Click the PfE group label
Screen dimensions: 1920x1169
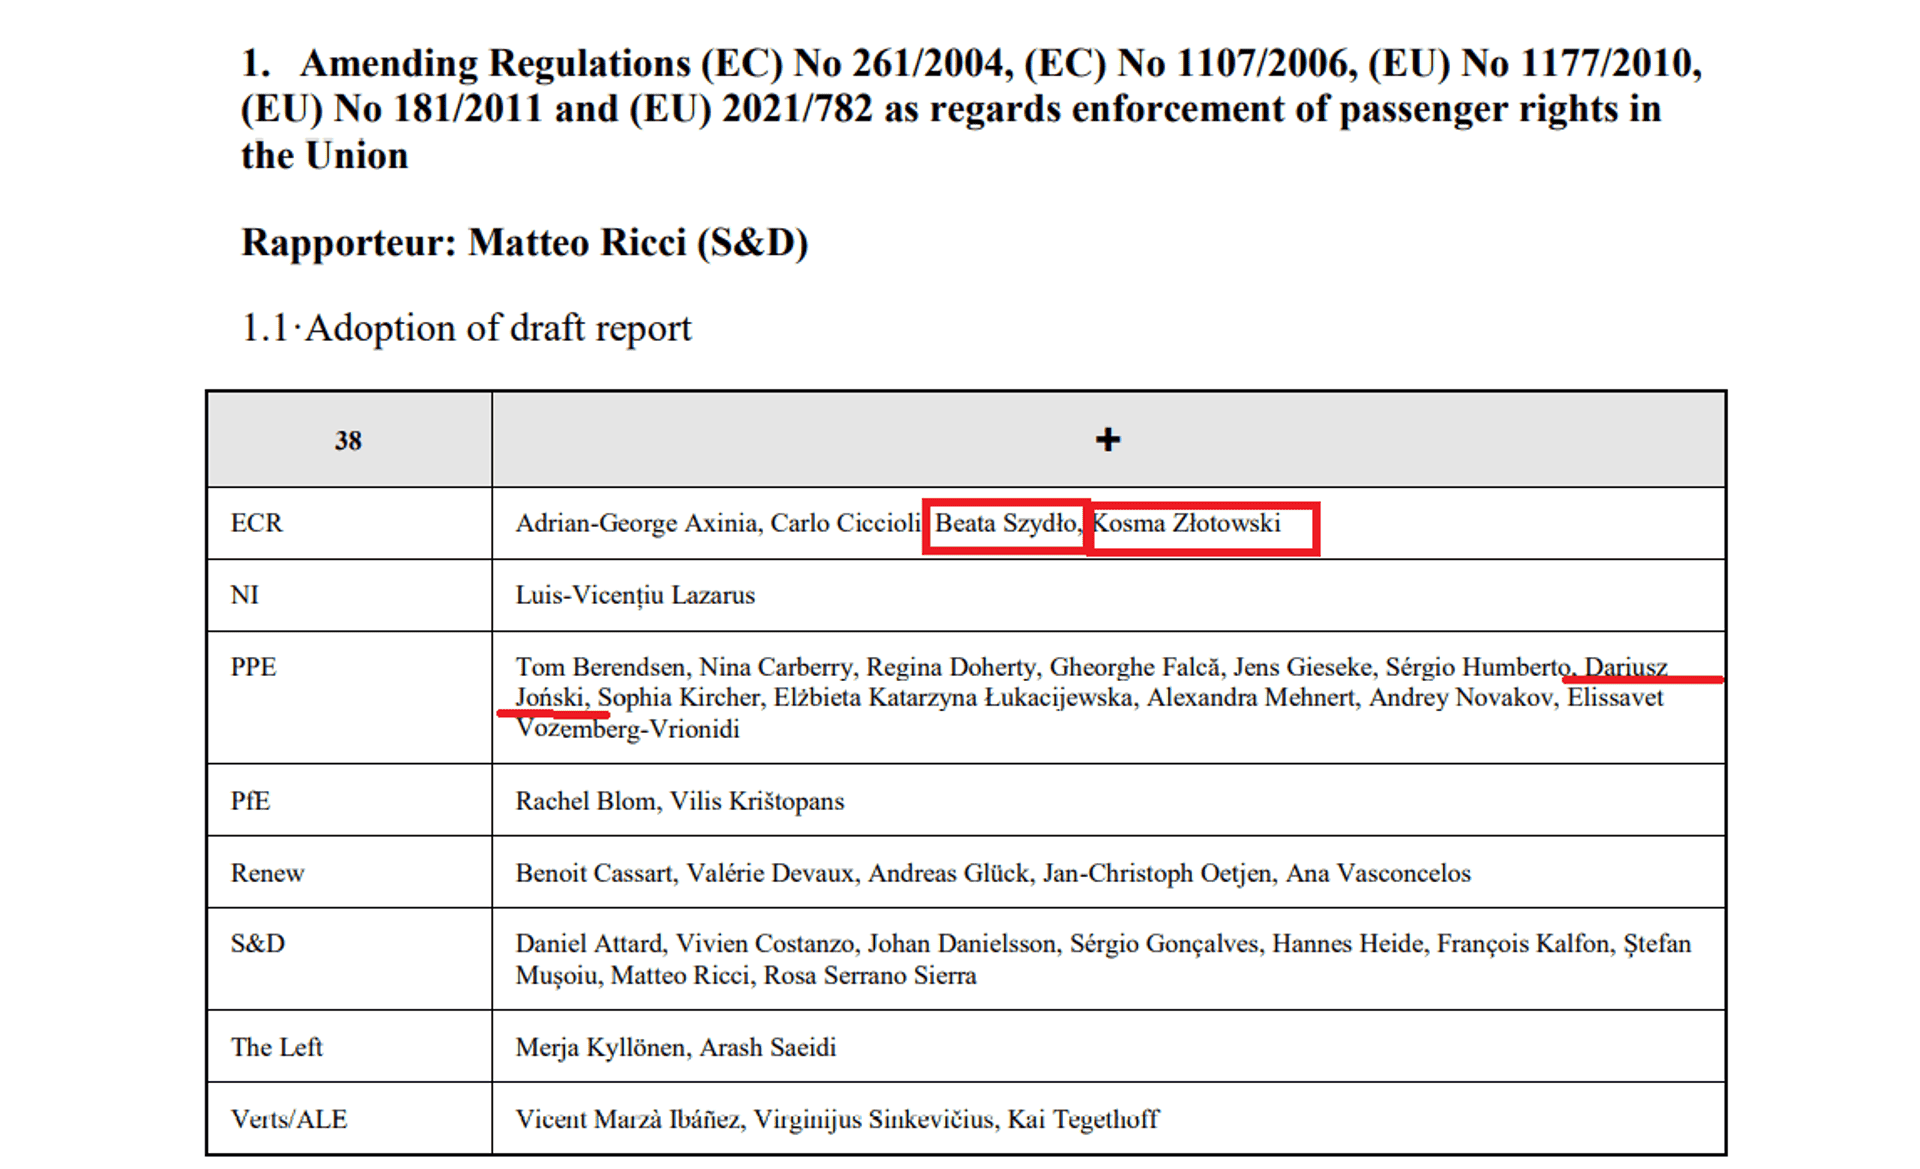coord(250,801)
